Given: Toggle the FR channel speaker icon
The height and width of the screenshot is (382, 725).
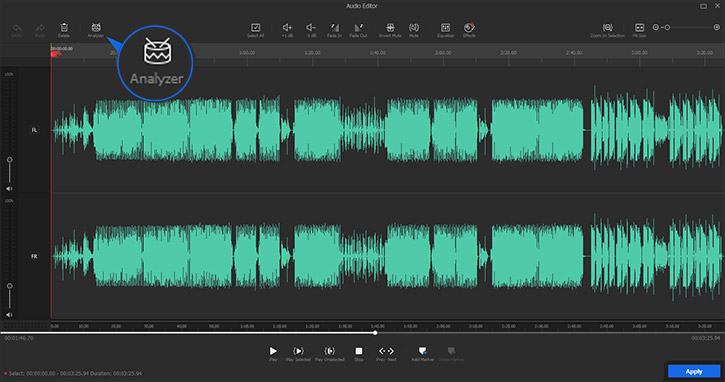Looking at the screenshot, I should [x=9, y=315].
